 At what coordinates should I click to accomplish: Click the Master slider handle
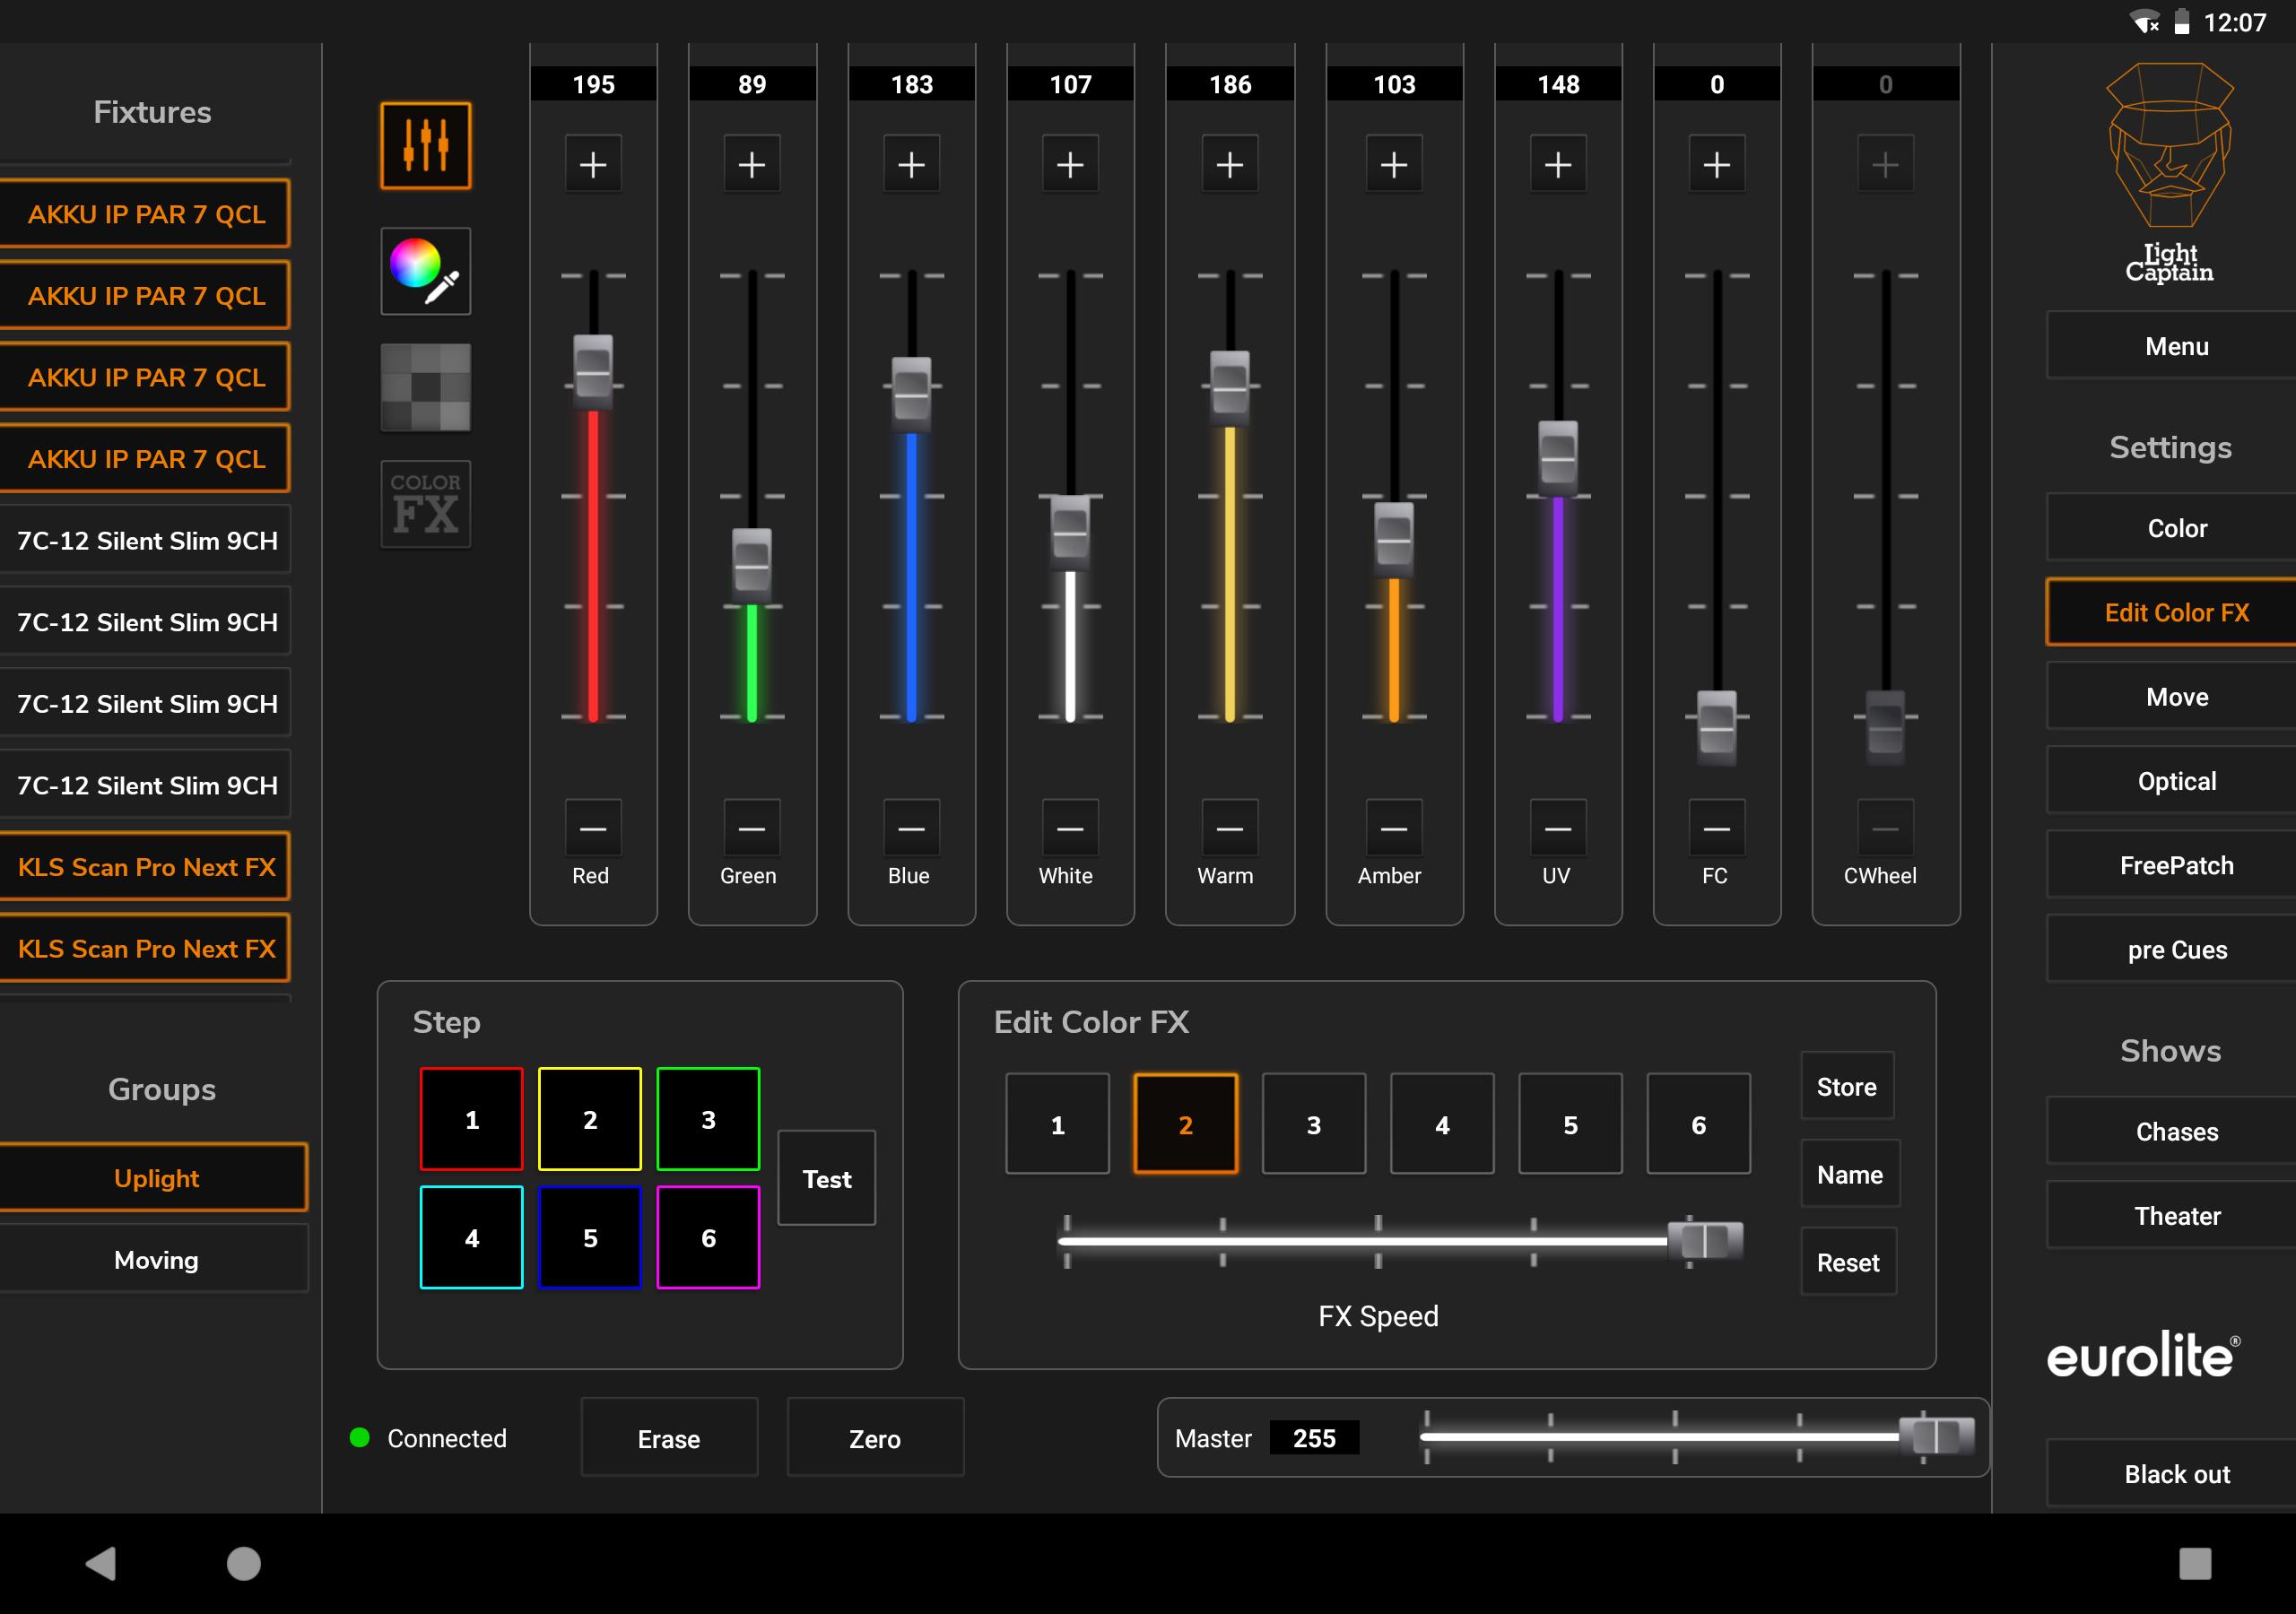coord(1937,1436)
